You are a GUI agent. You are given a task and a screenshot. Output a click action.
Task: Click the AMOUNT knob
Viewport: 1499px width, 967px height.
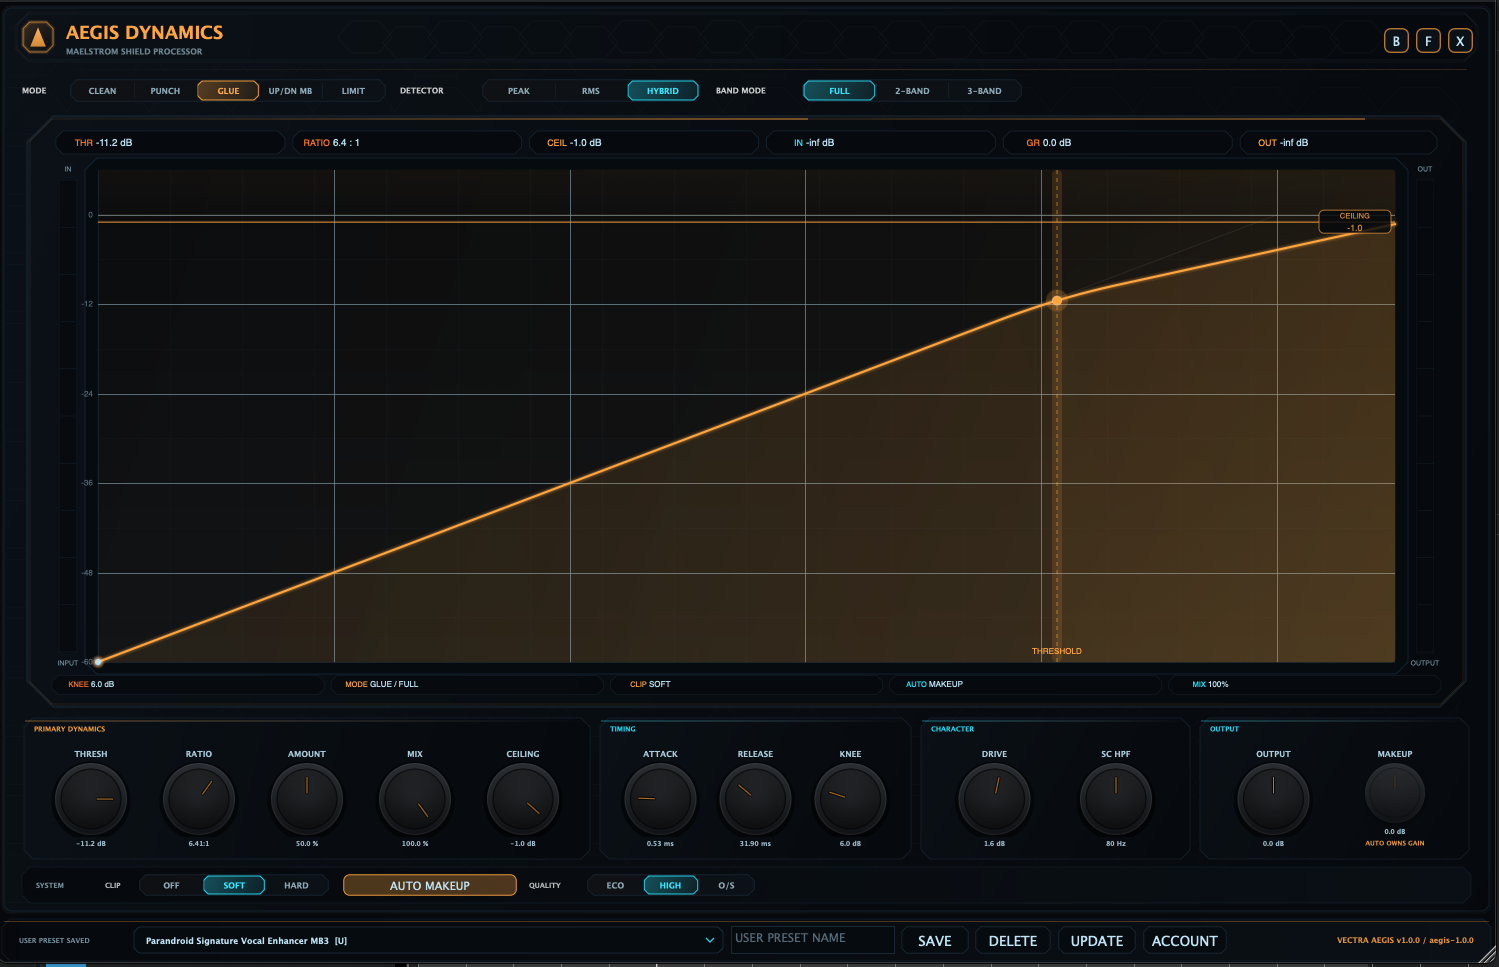(307, 799)
